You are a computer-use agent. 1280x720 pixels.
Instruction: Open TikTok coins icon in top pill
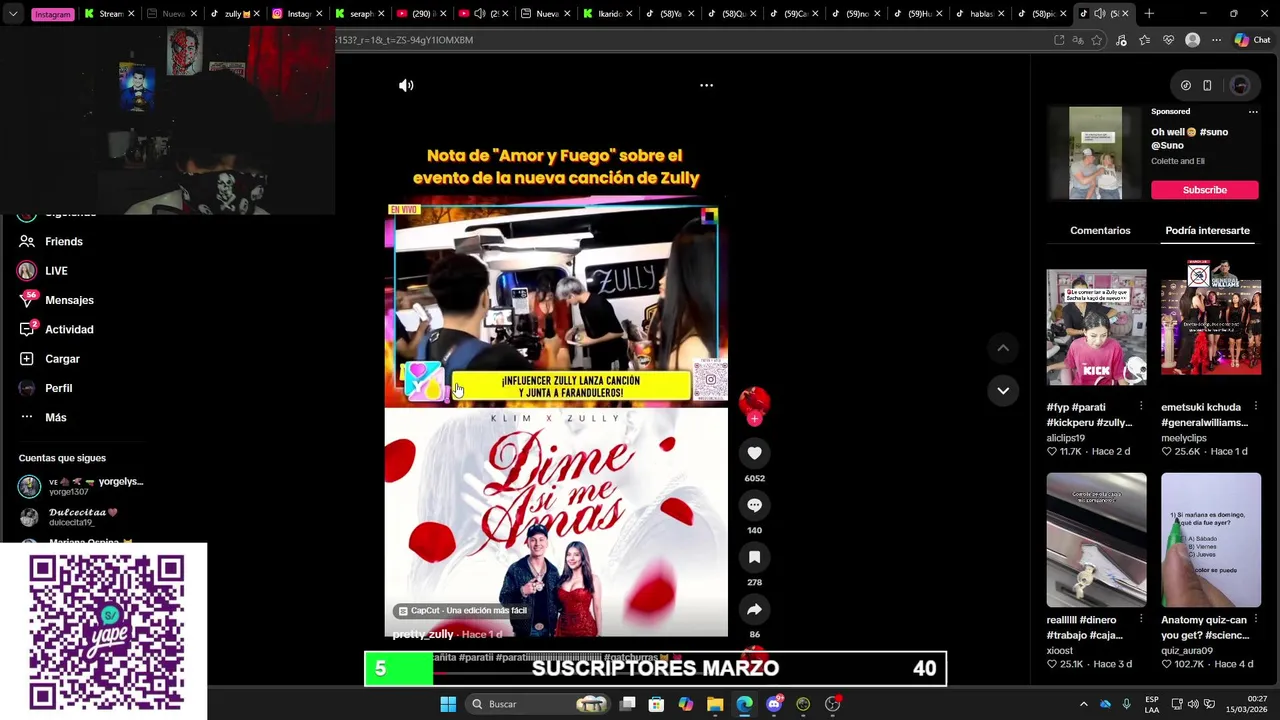coord(1185,85)
